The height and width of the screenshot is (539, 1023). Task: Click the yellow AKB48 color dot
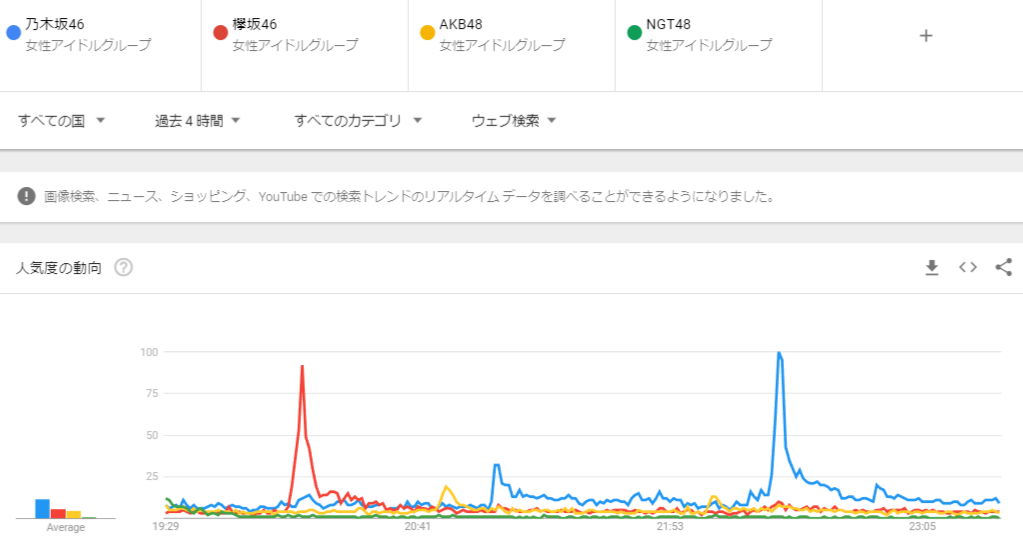tap(427, 33)
